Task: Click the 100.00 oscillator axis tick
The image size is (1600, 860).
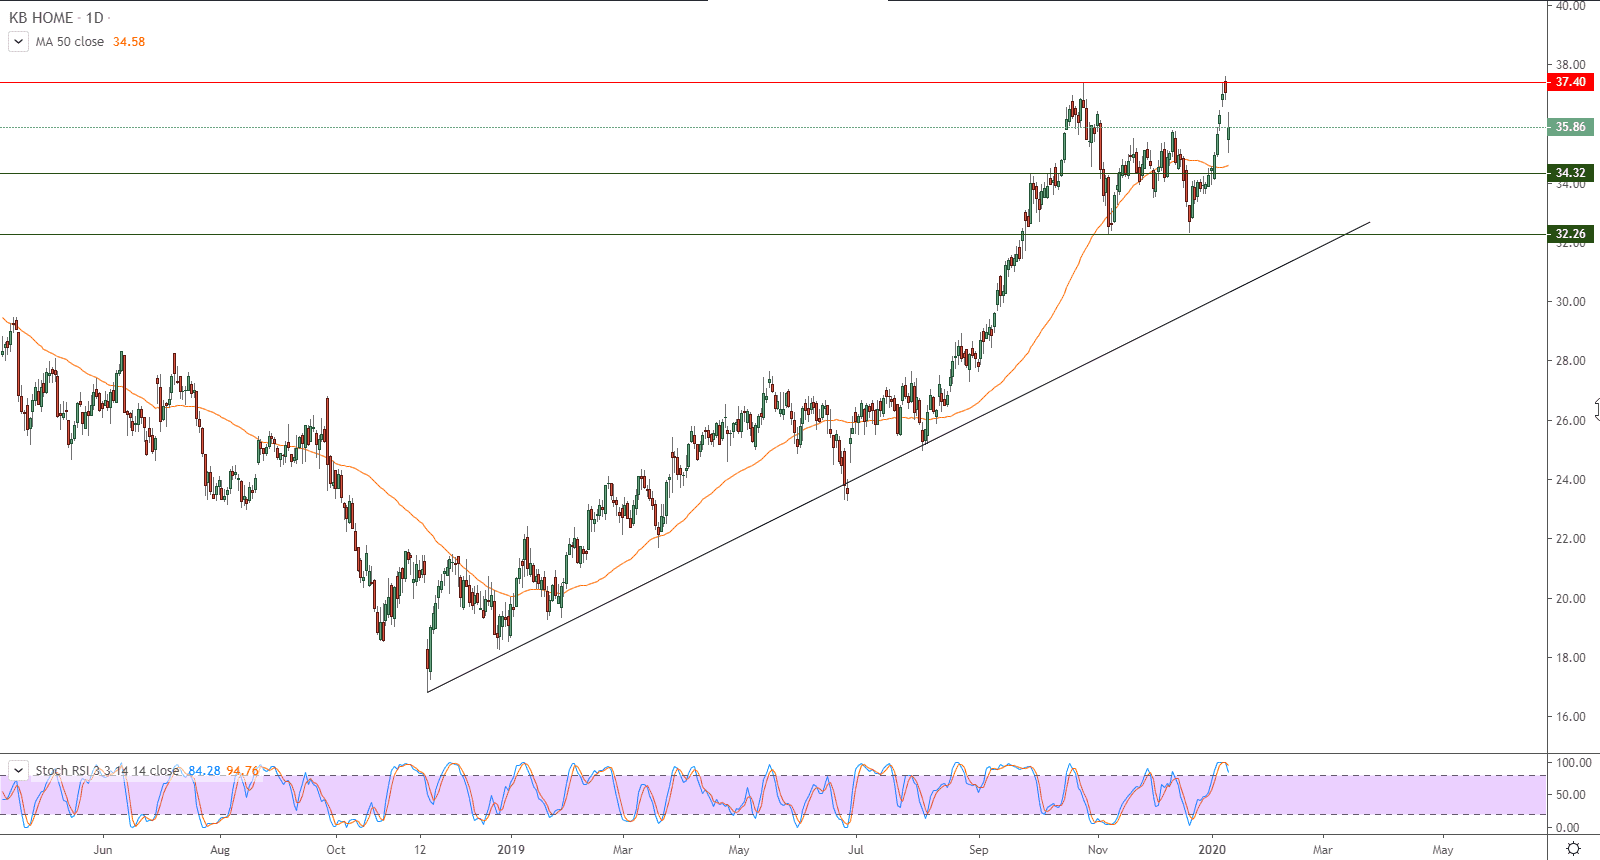Action: (1573, 763)
